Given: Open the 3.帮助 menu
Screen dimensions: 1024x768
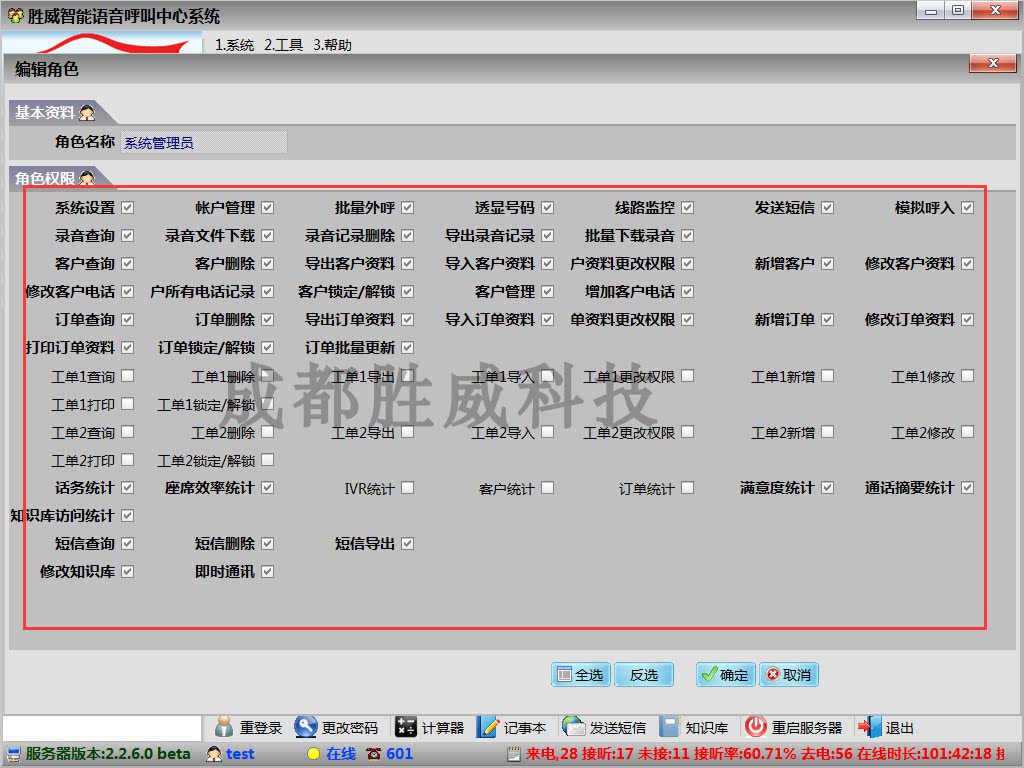Looking at the screenshot, I should (332, 45).
